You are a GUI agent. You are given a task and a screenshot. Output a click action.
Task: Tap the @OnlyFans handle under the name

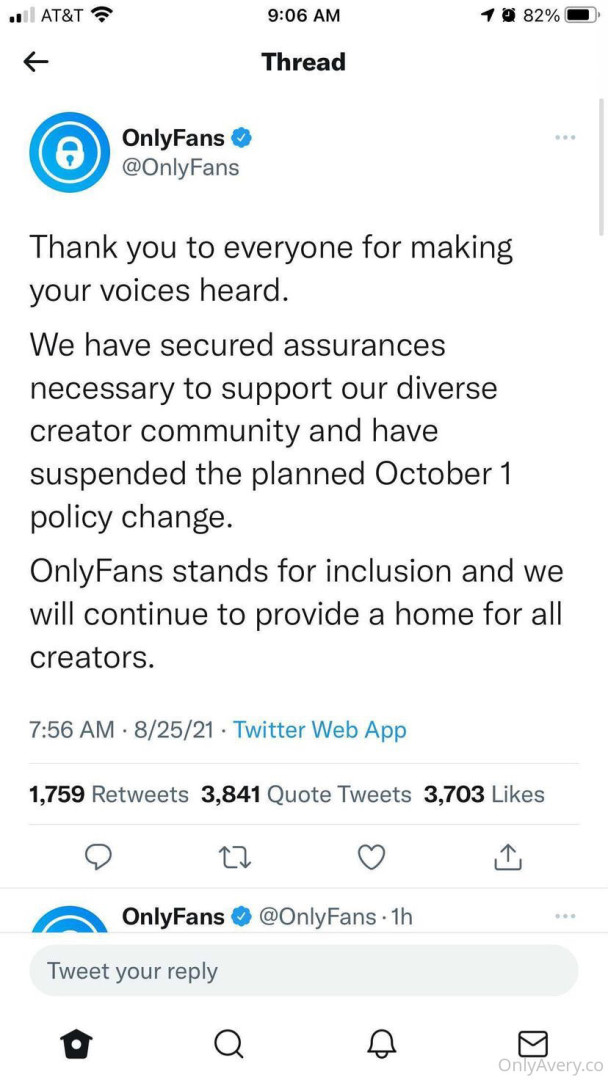(x=180, y=167)
